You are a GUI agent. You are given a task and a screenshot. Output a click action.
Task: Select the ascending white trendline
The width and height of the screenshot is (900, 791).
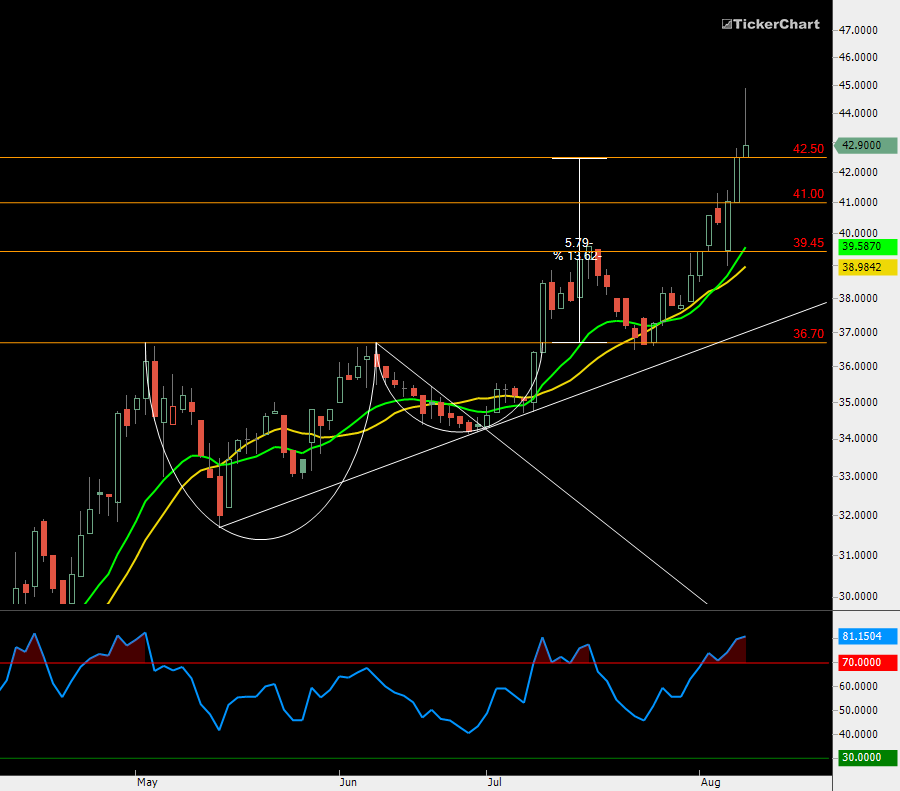pos(523,414)
